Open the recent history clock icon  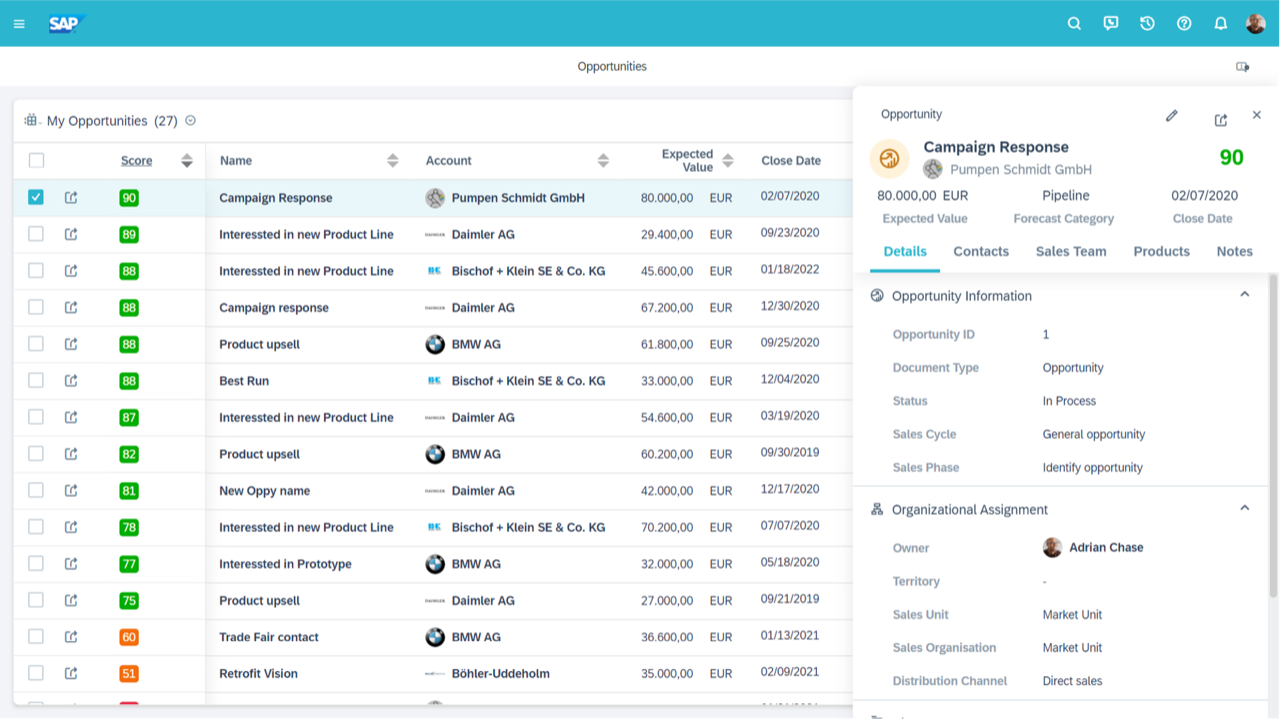click(1147, 24)
